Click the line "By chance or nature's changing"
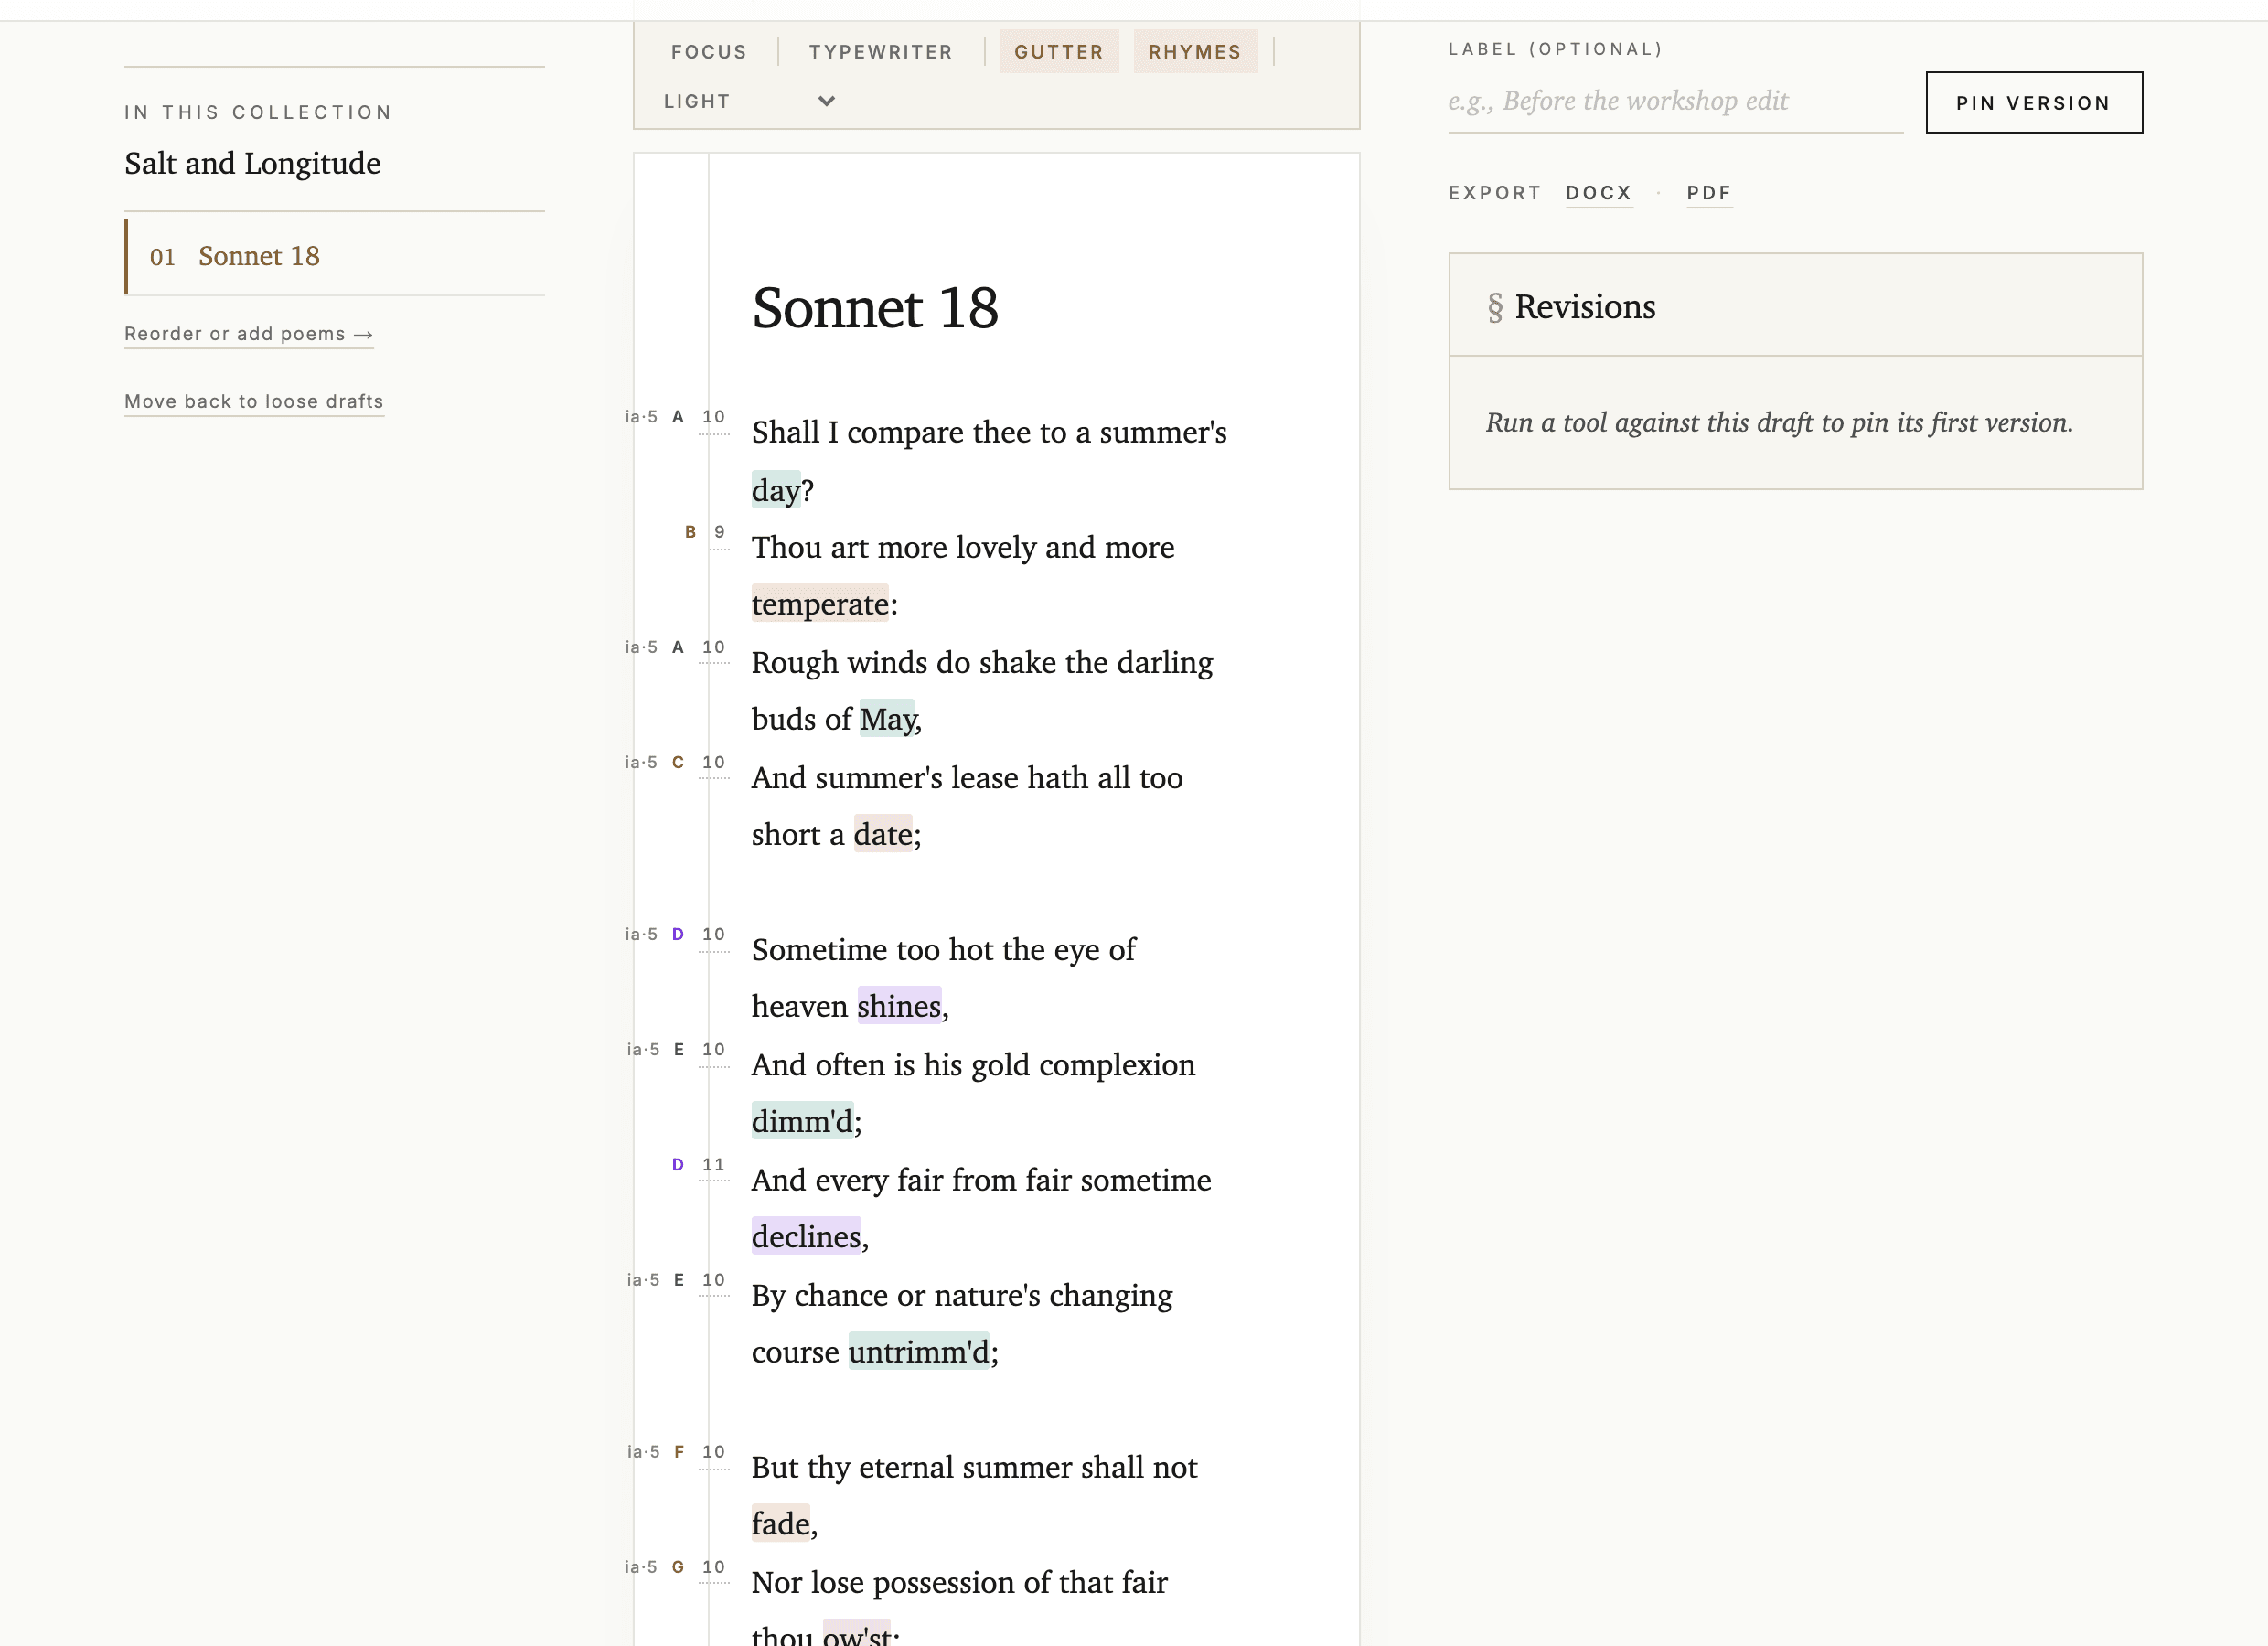The width and height of the screenshot is (2268, 1646). click(x=961, y=1295)
